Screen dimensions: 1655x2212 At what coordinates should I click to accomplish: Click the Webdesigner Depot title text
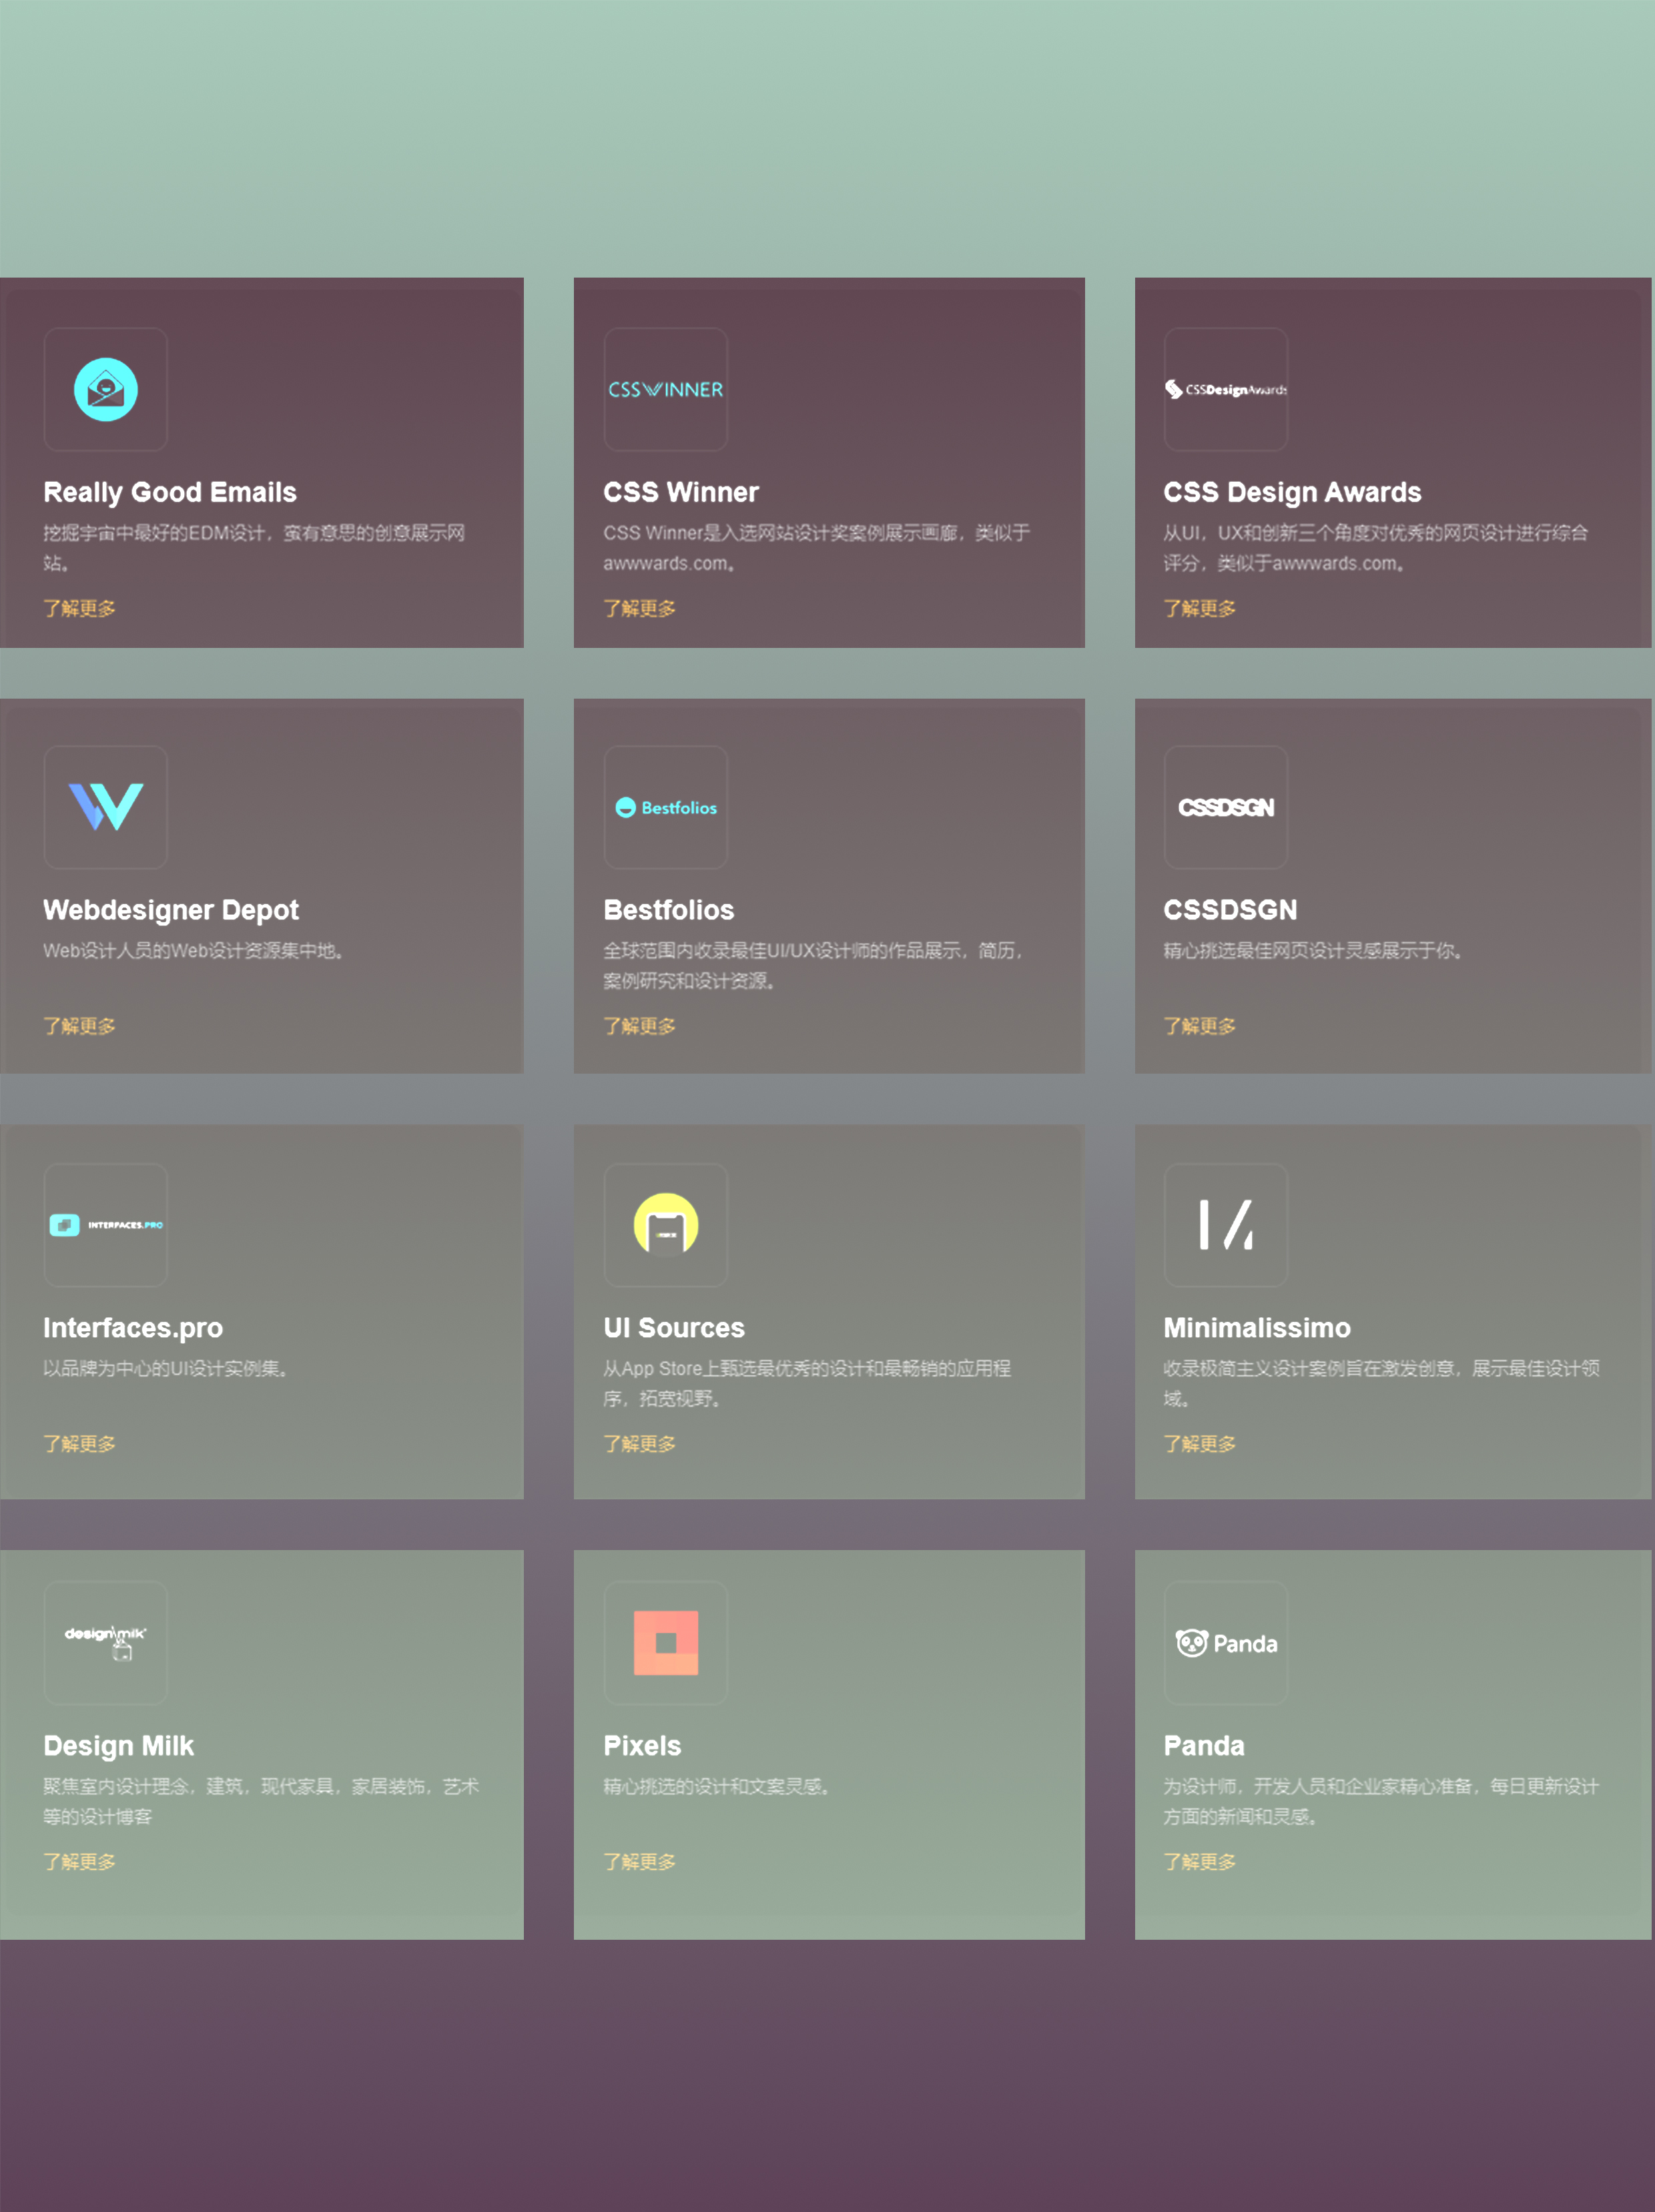(171, 910)
